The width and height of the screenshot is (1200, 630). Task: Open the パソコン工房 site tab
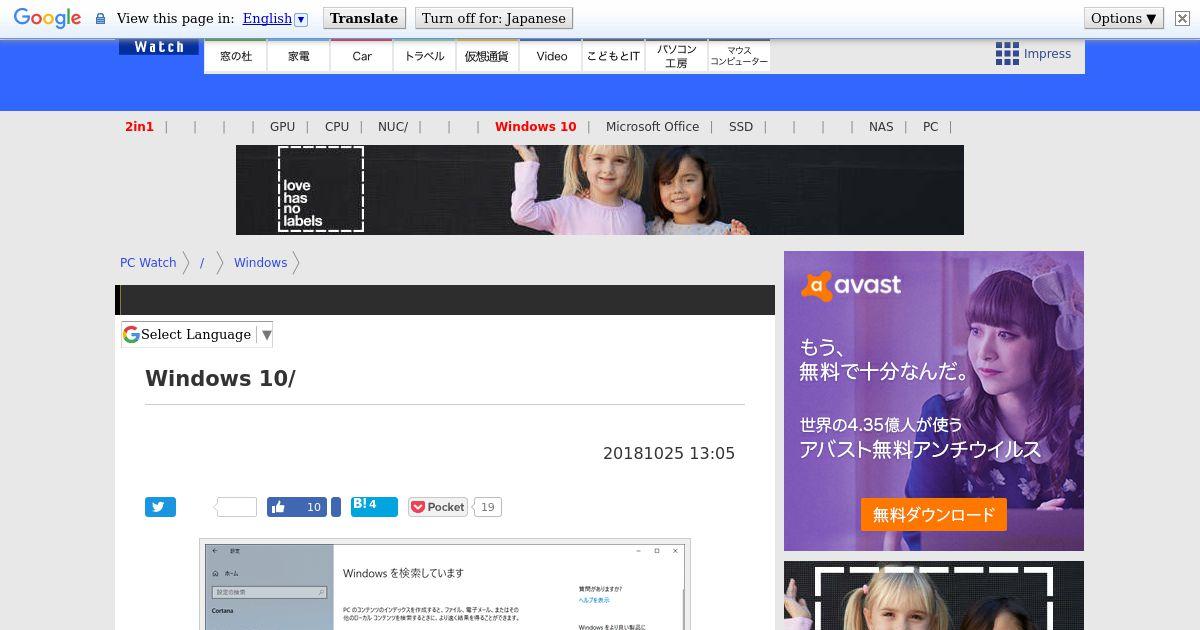pos(676,56)
